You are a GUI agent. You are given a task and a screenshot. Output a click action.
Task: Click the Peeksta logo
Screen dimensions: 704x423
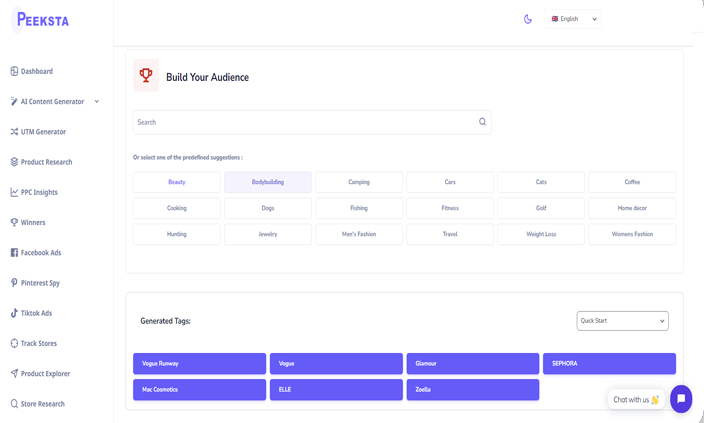tap(40, 20)
